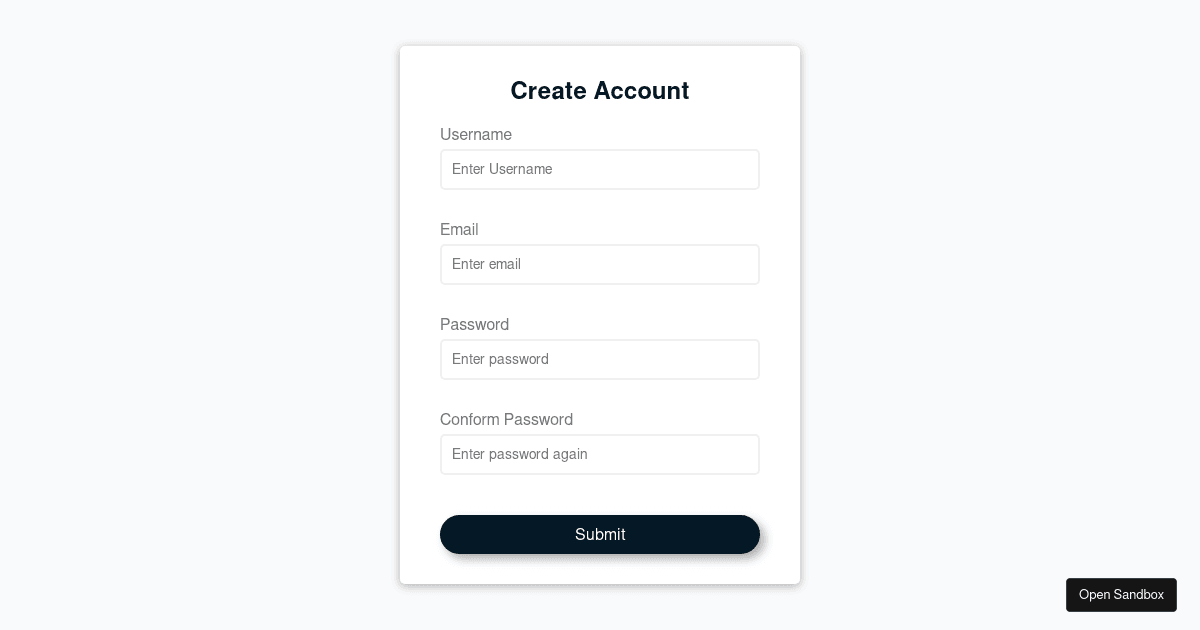Click the Enter email input field
The image size is (1200, 630).
pyautogui.click(x=600, y=264)
